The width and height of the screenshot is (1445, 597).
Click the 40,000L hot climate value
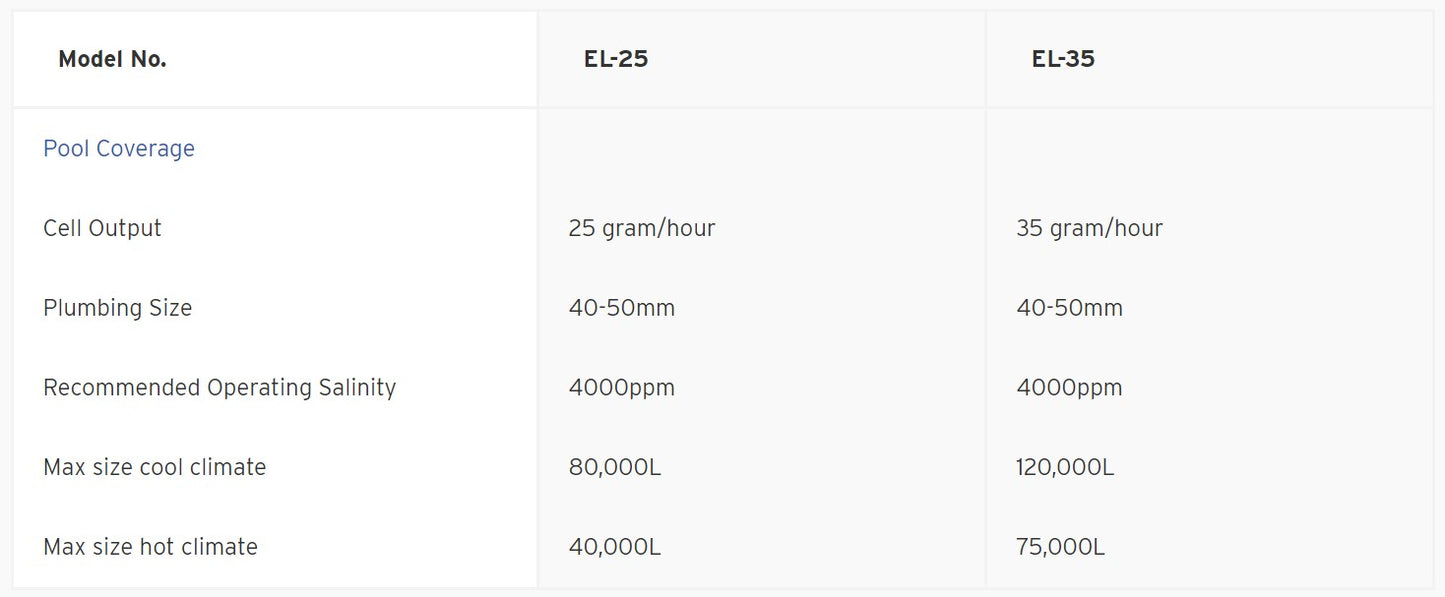point(615,547)
